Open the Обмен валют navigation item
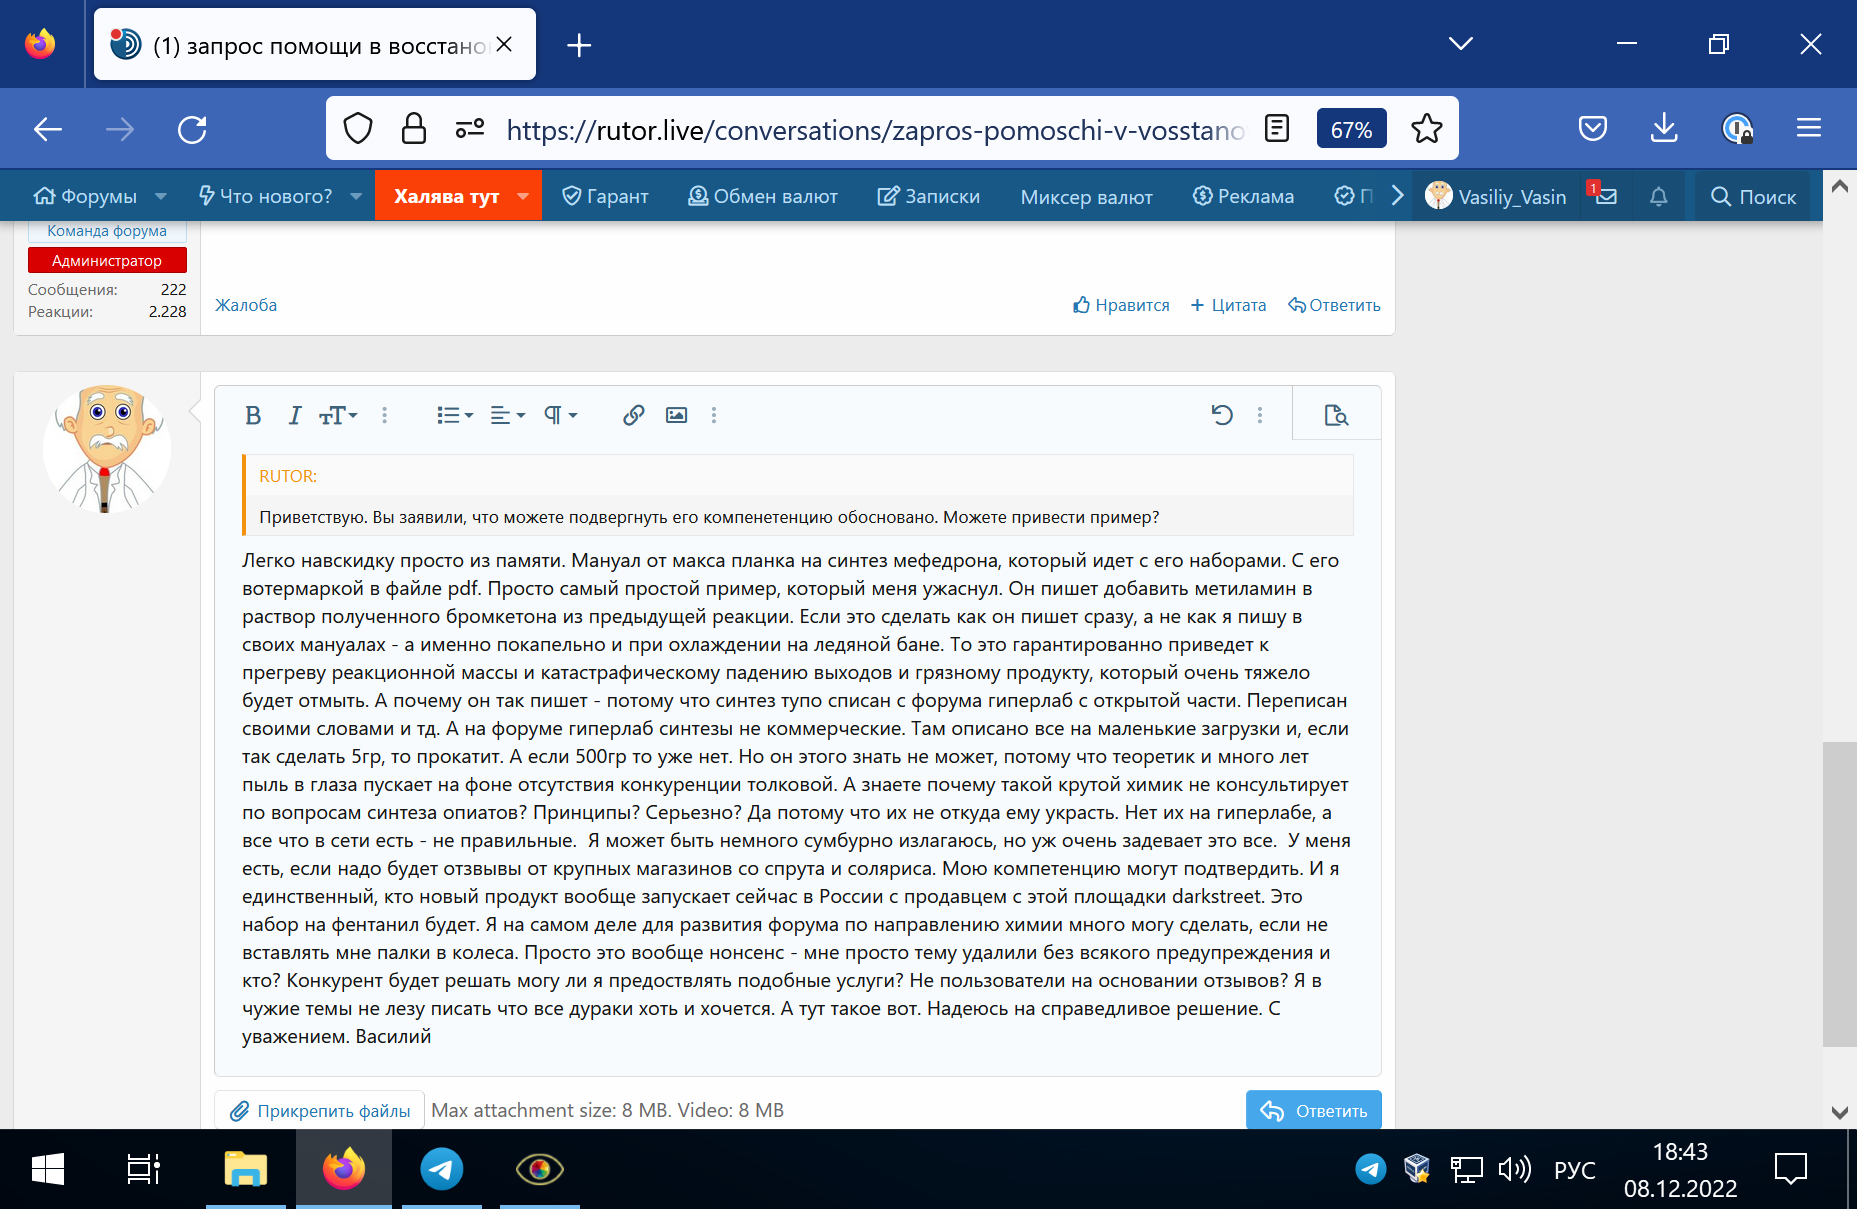 [x=763, y=196]
